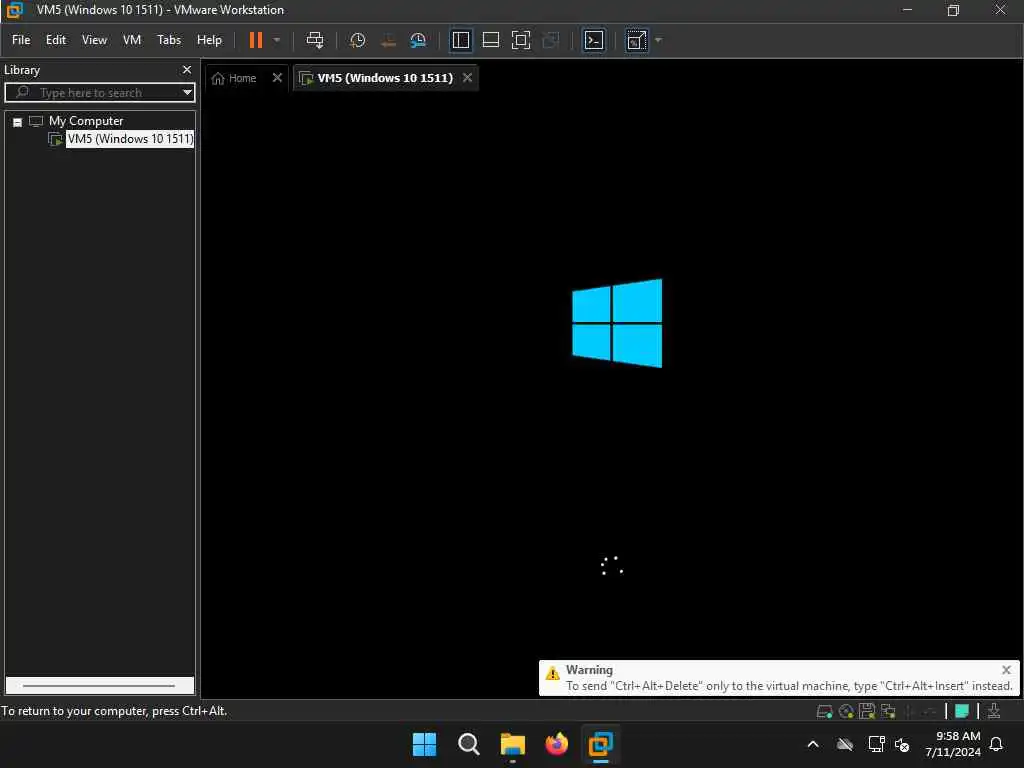Show hidden system tray icons
1024x768 pixels.
[x=813, y=744]
